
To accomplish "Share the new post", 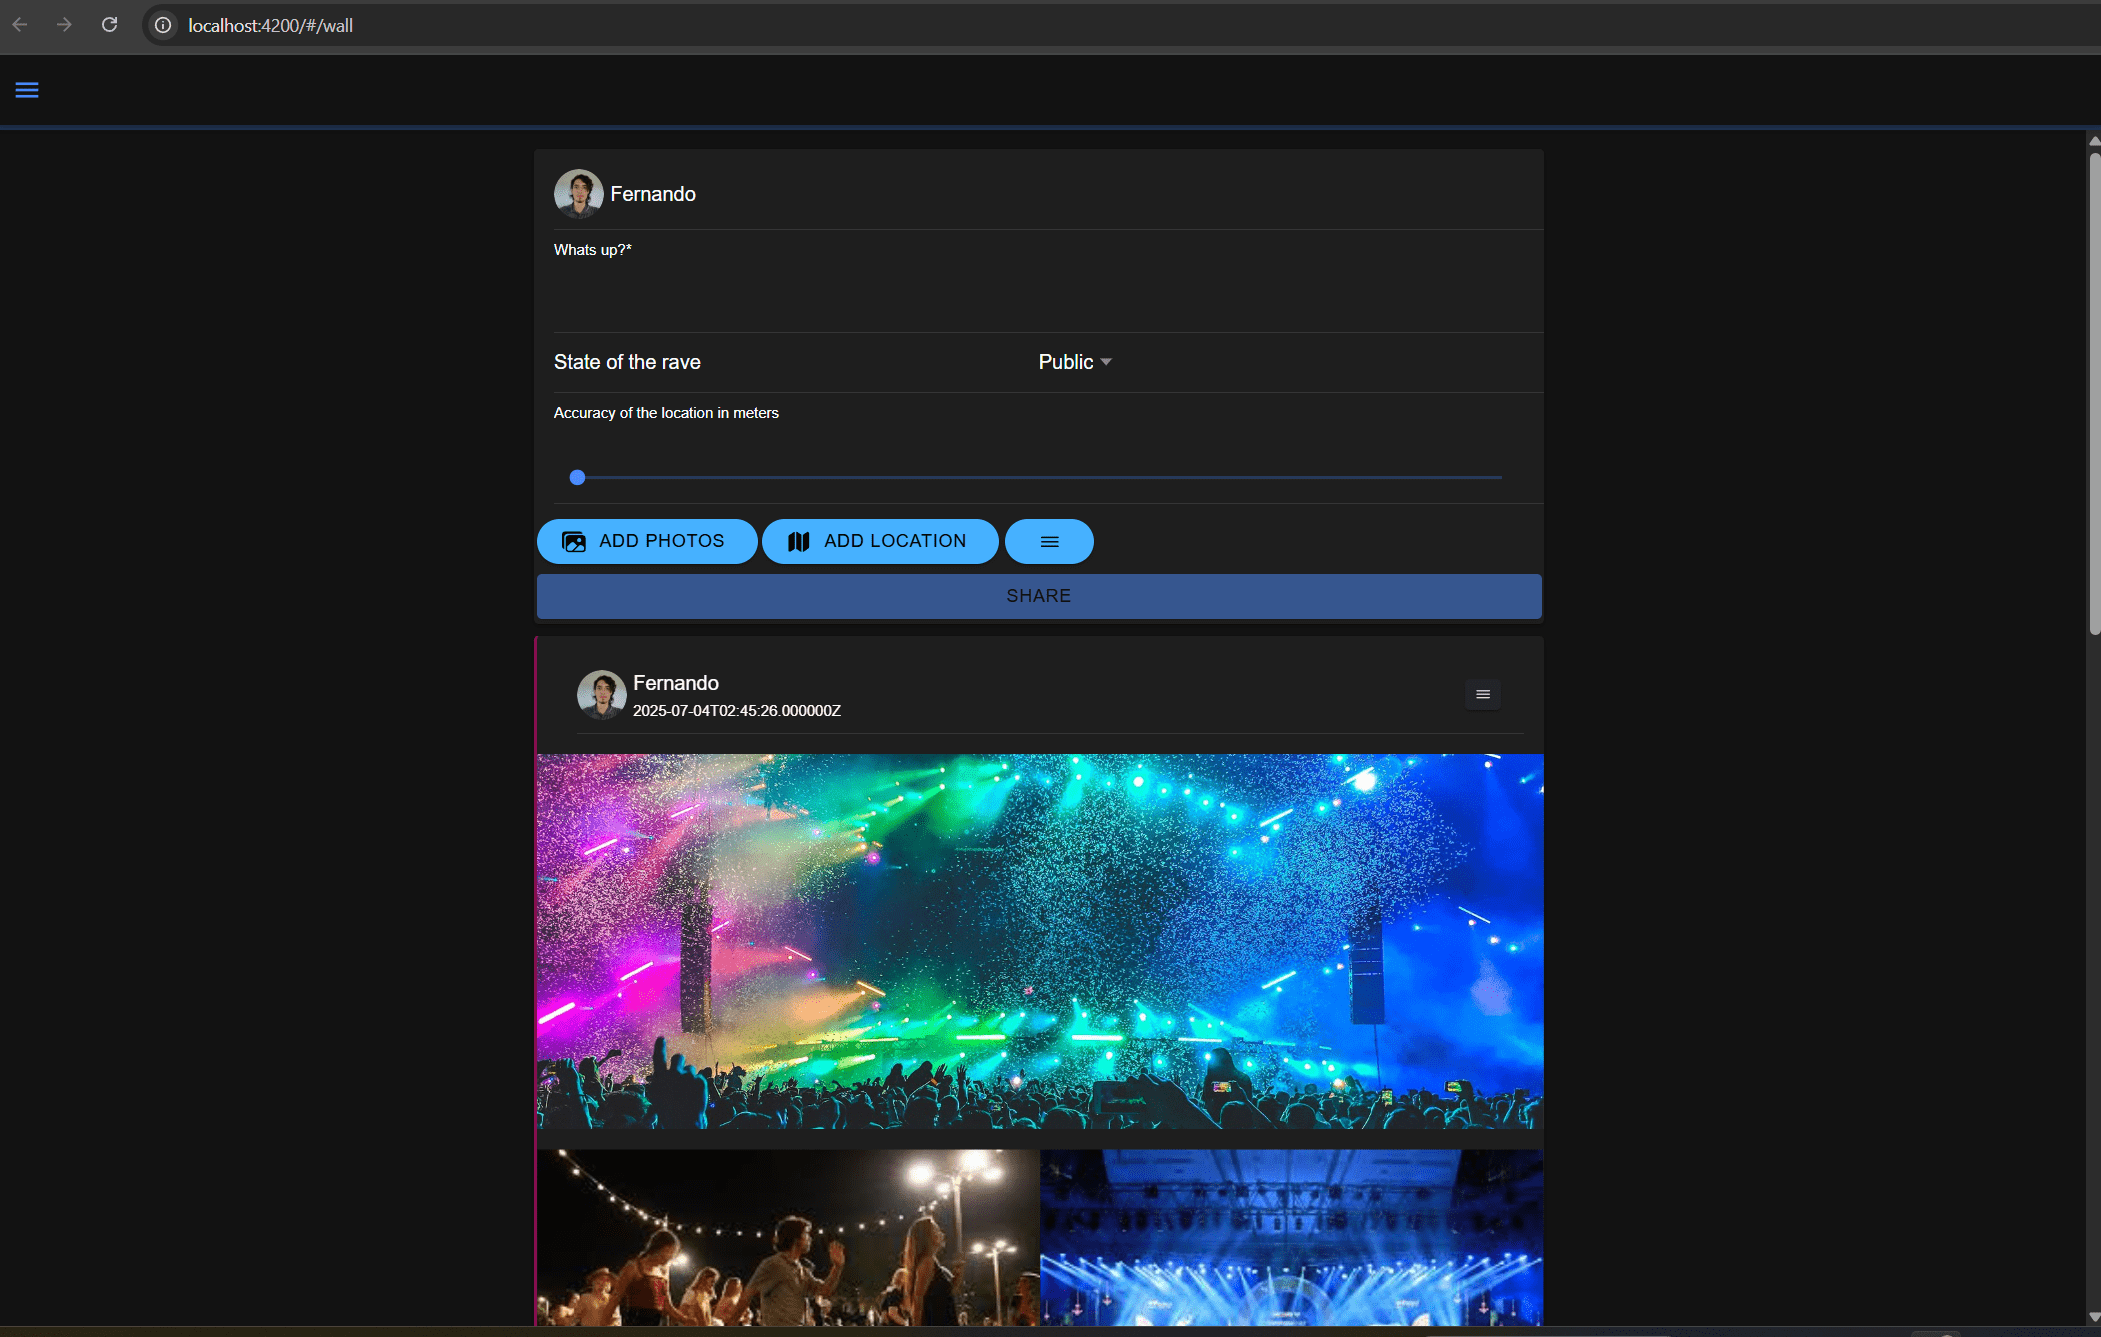I will point(1038,596).
